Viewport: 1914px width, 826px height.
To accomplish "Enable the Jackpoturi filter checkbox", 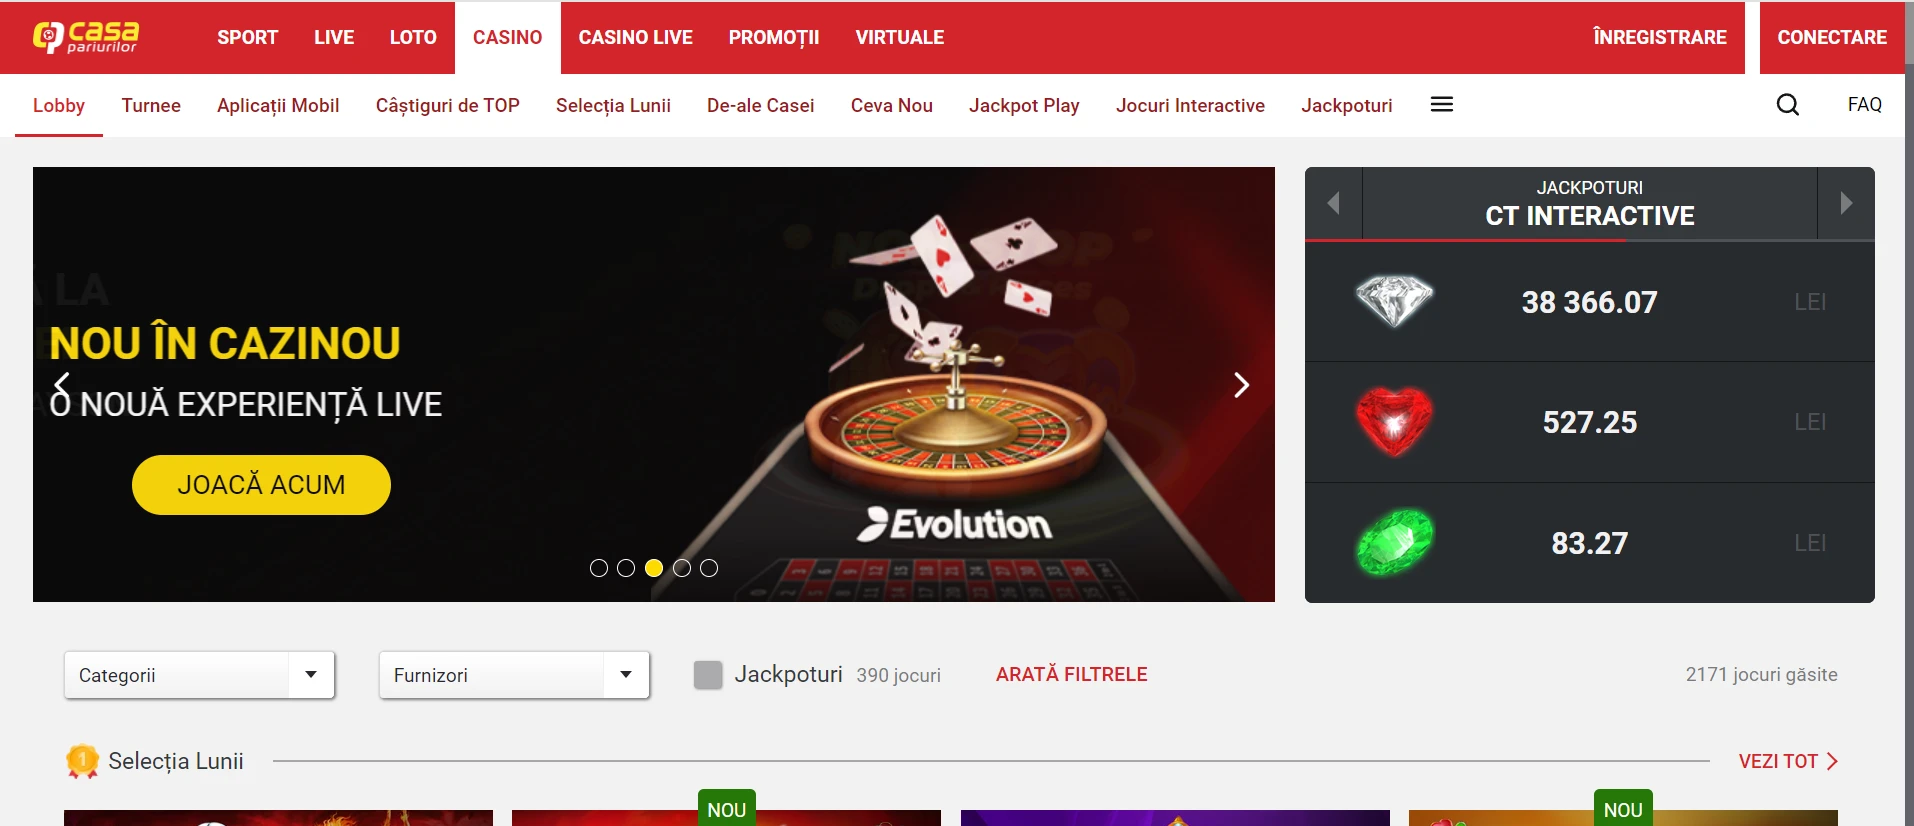I will (708, 675).
